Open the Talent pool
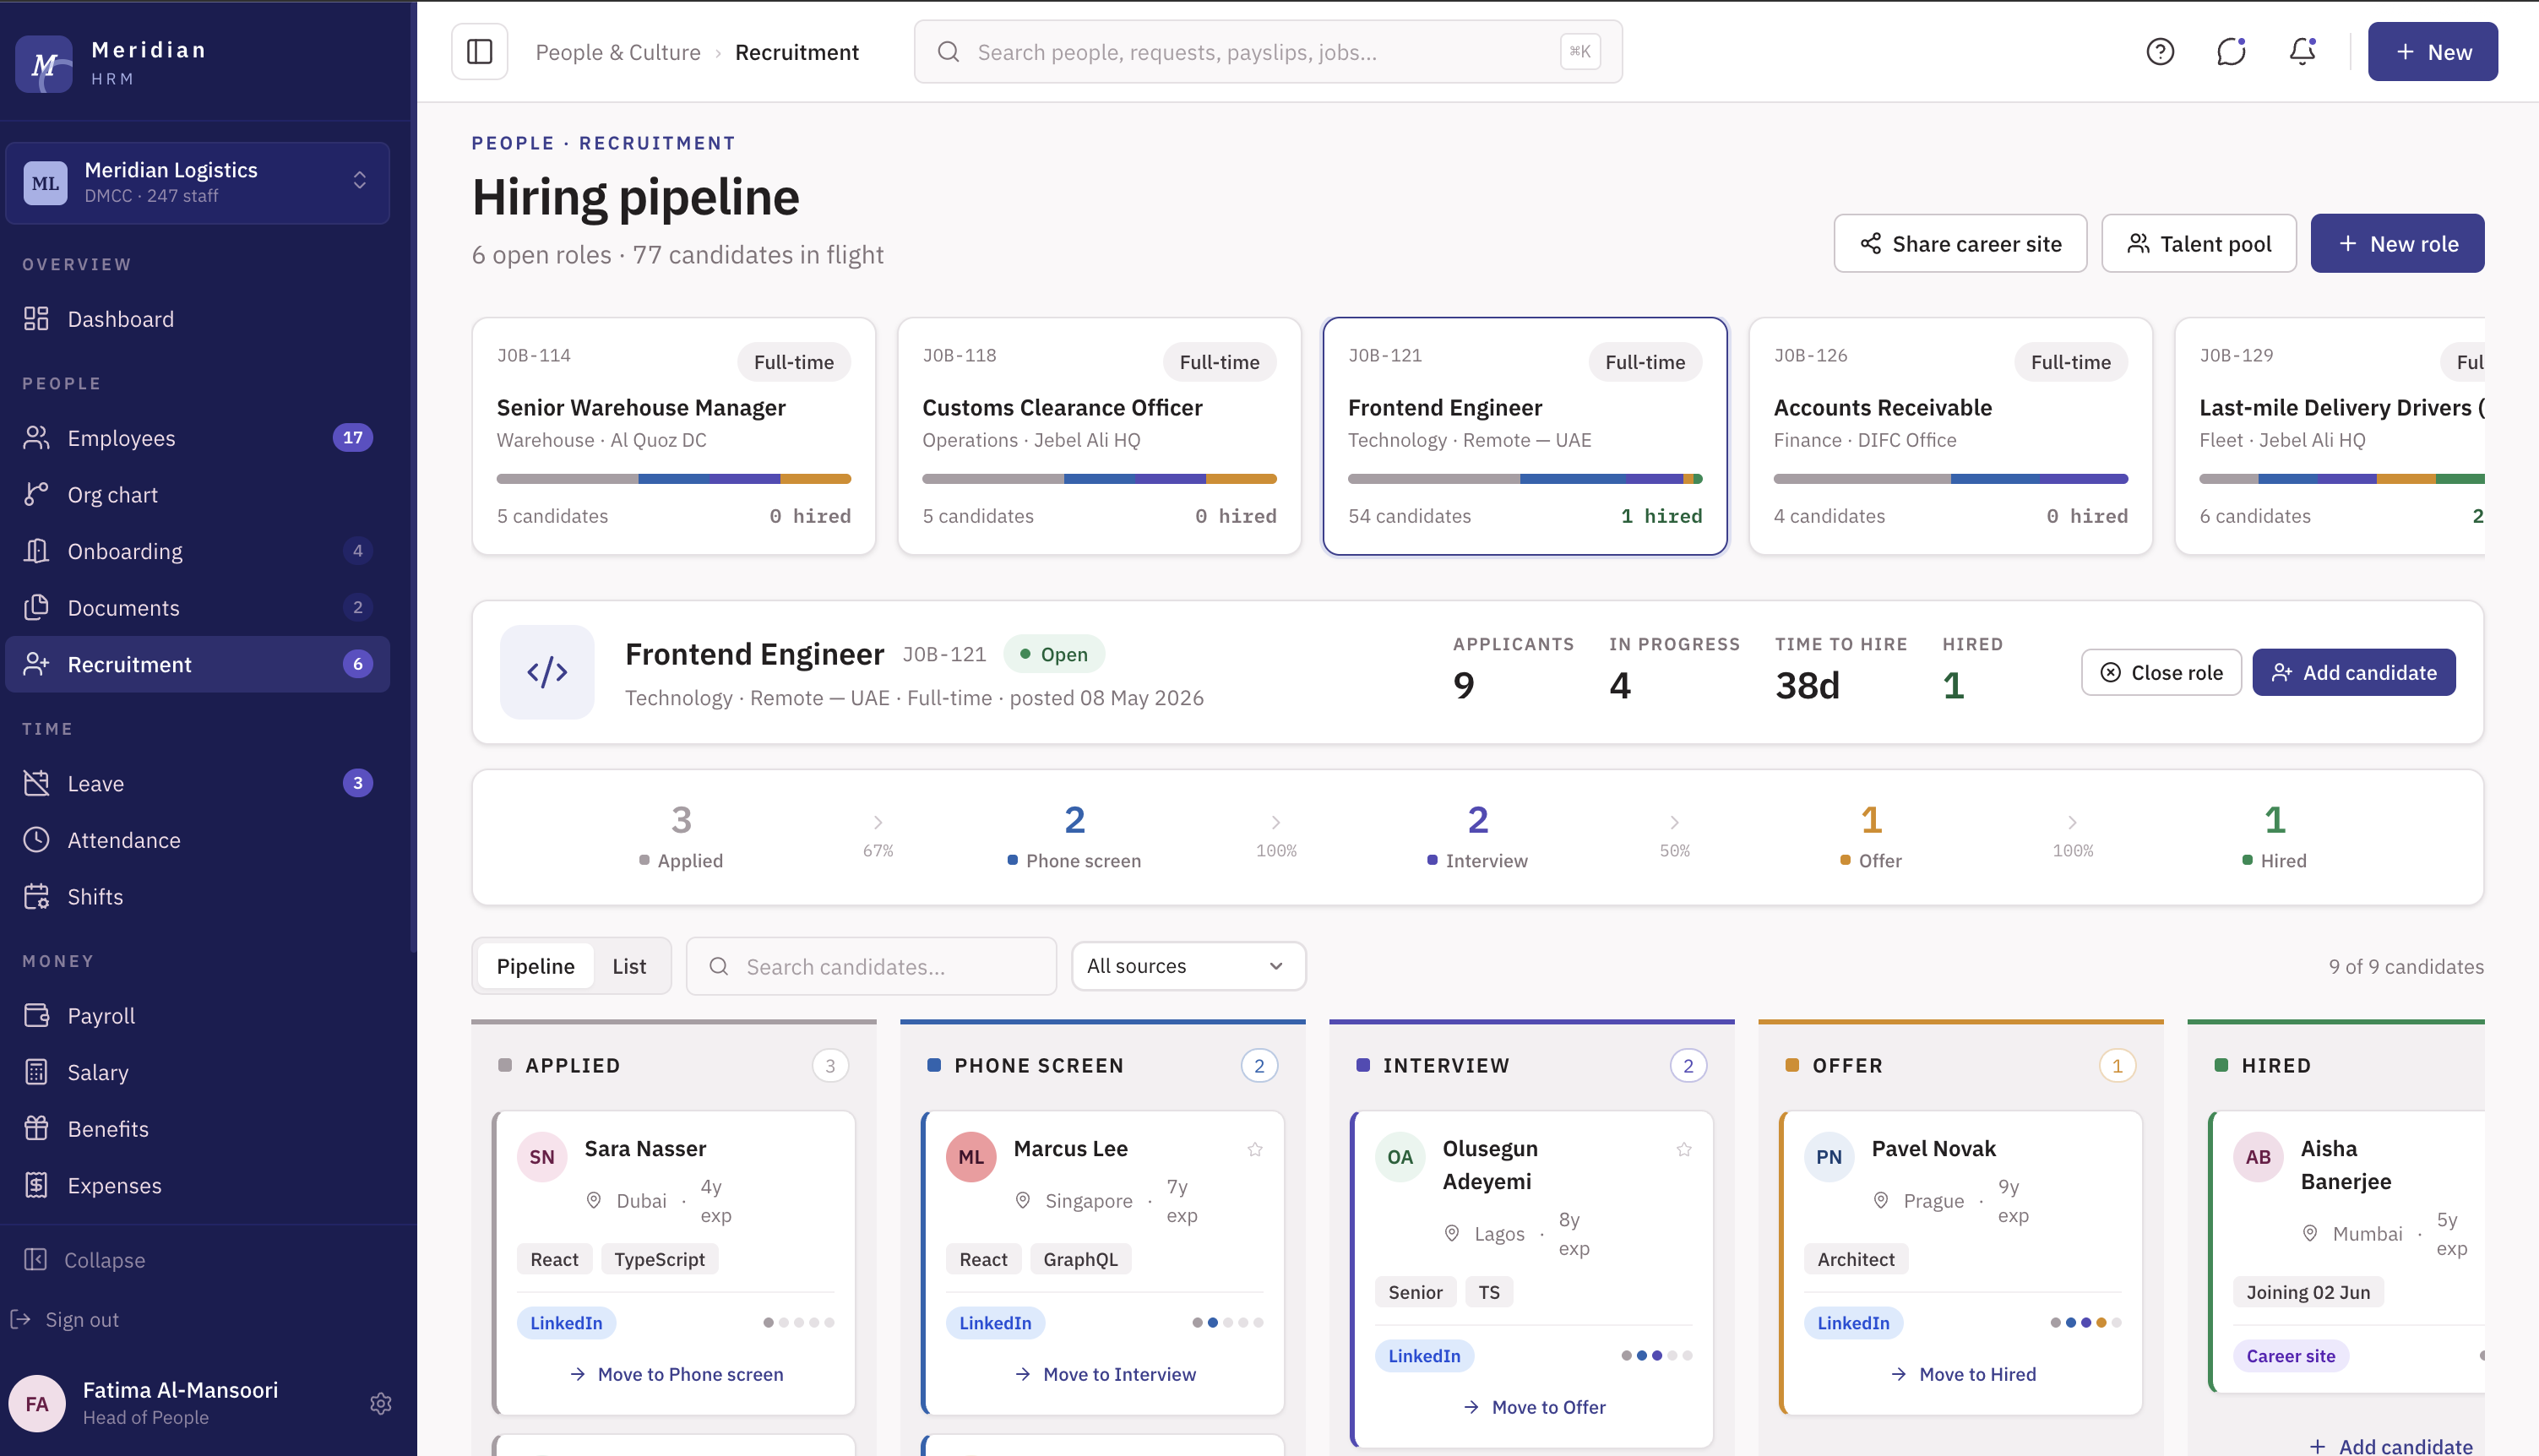Viewport: 2539px width, 1456px height. (x=2198, y=243)
